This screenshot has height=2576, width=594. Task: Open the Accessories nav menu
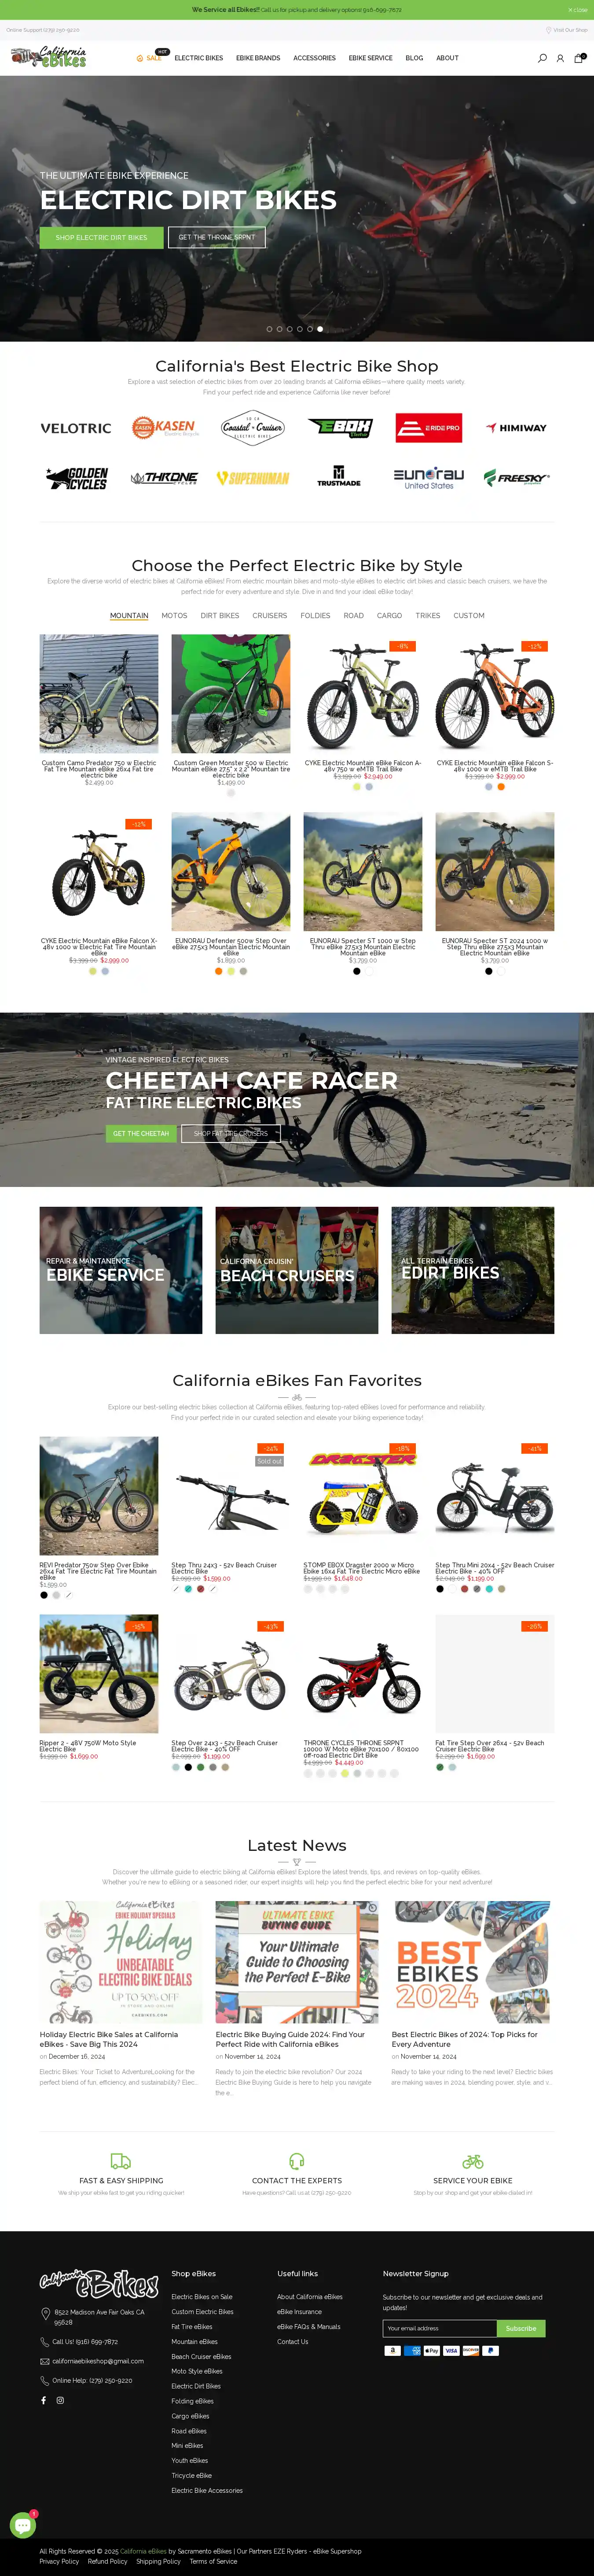pyautogui.click(x=314, y=58)
